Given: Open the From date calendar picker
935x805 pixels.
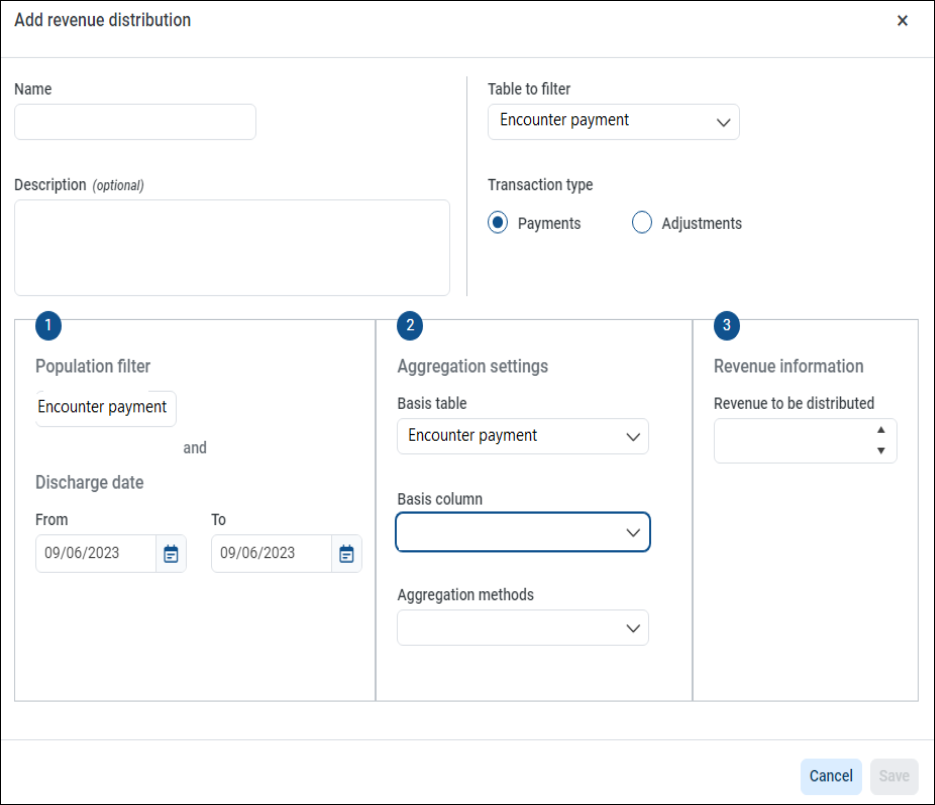Looking at the screenshot, I should (171, 553).
